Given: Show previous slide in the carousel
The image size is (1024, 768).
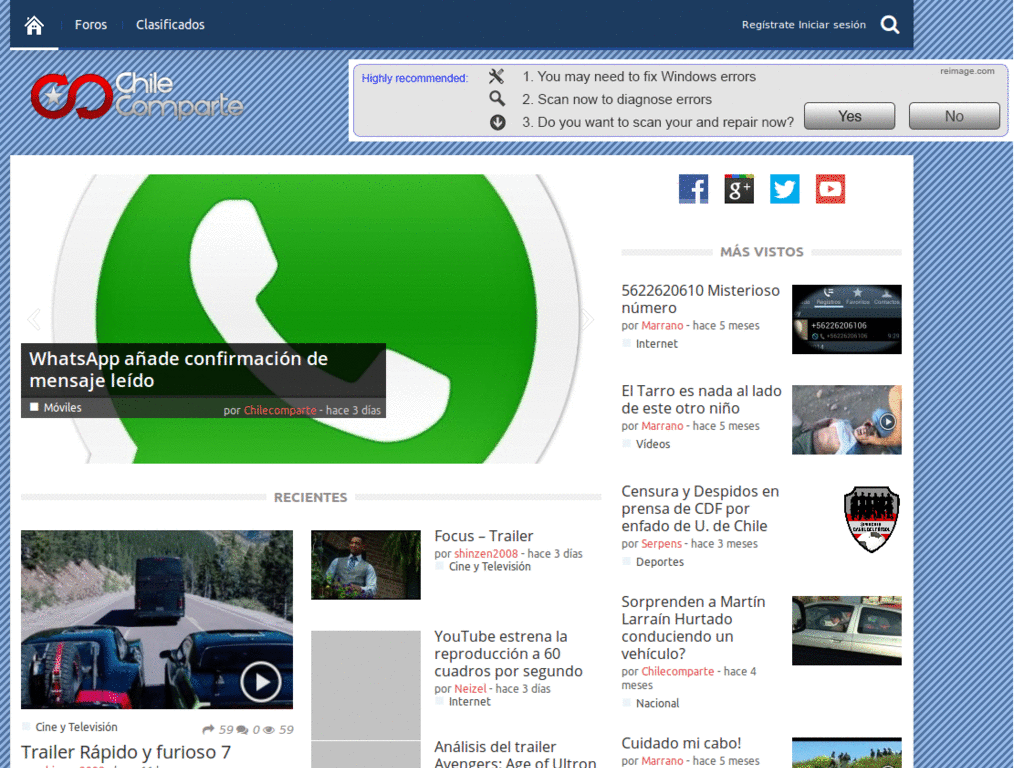Looking at the screenshot, I should (x=34, y=319).
